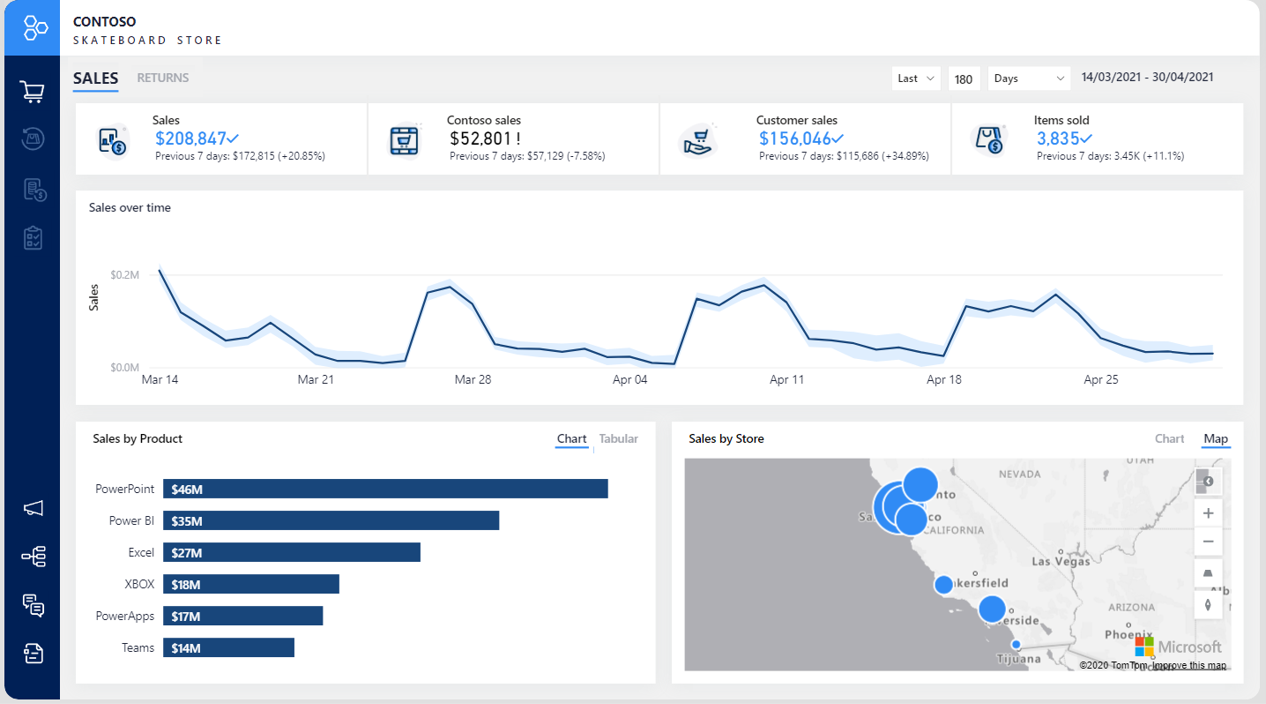Click the $0.2M axis label
The height and width of the screenshot is (704, 1266).
point(125,274)
